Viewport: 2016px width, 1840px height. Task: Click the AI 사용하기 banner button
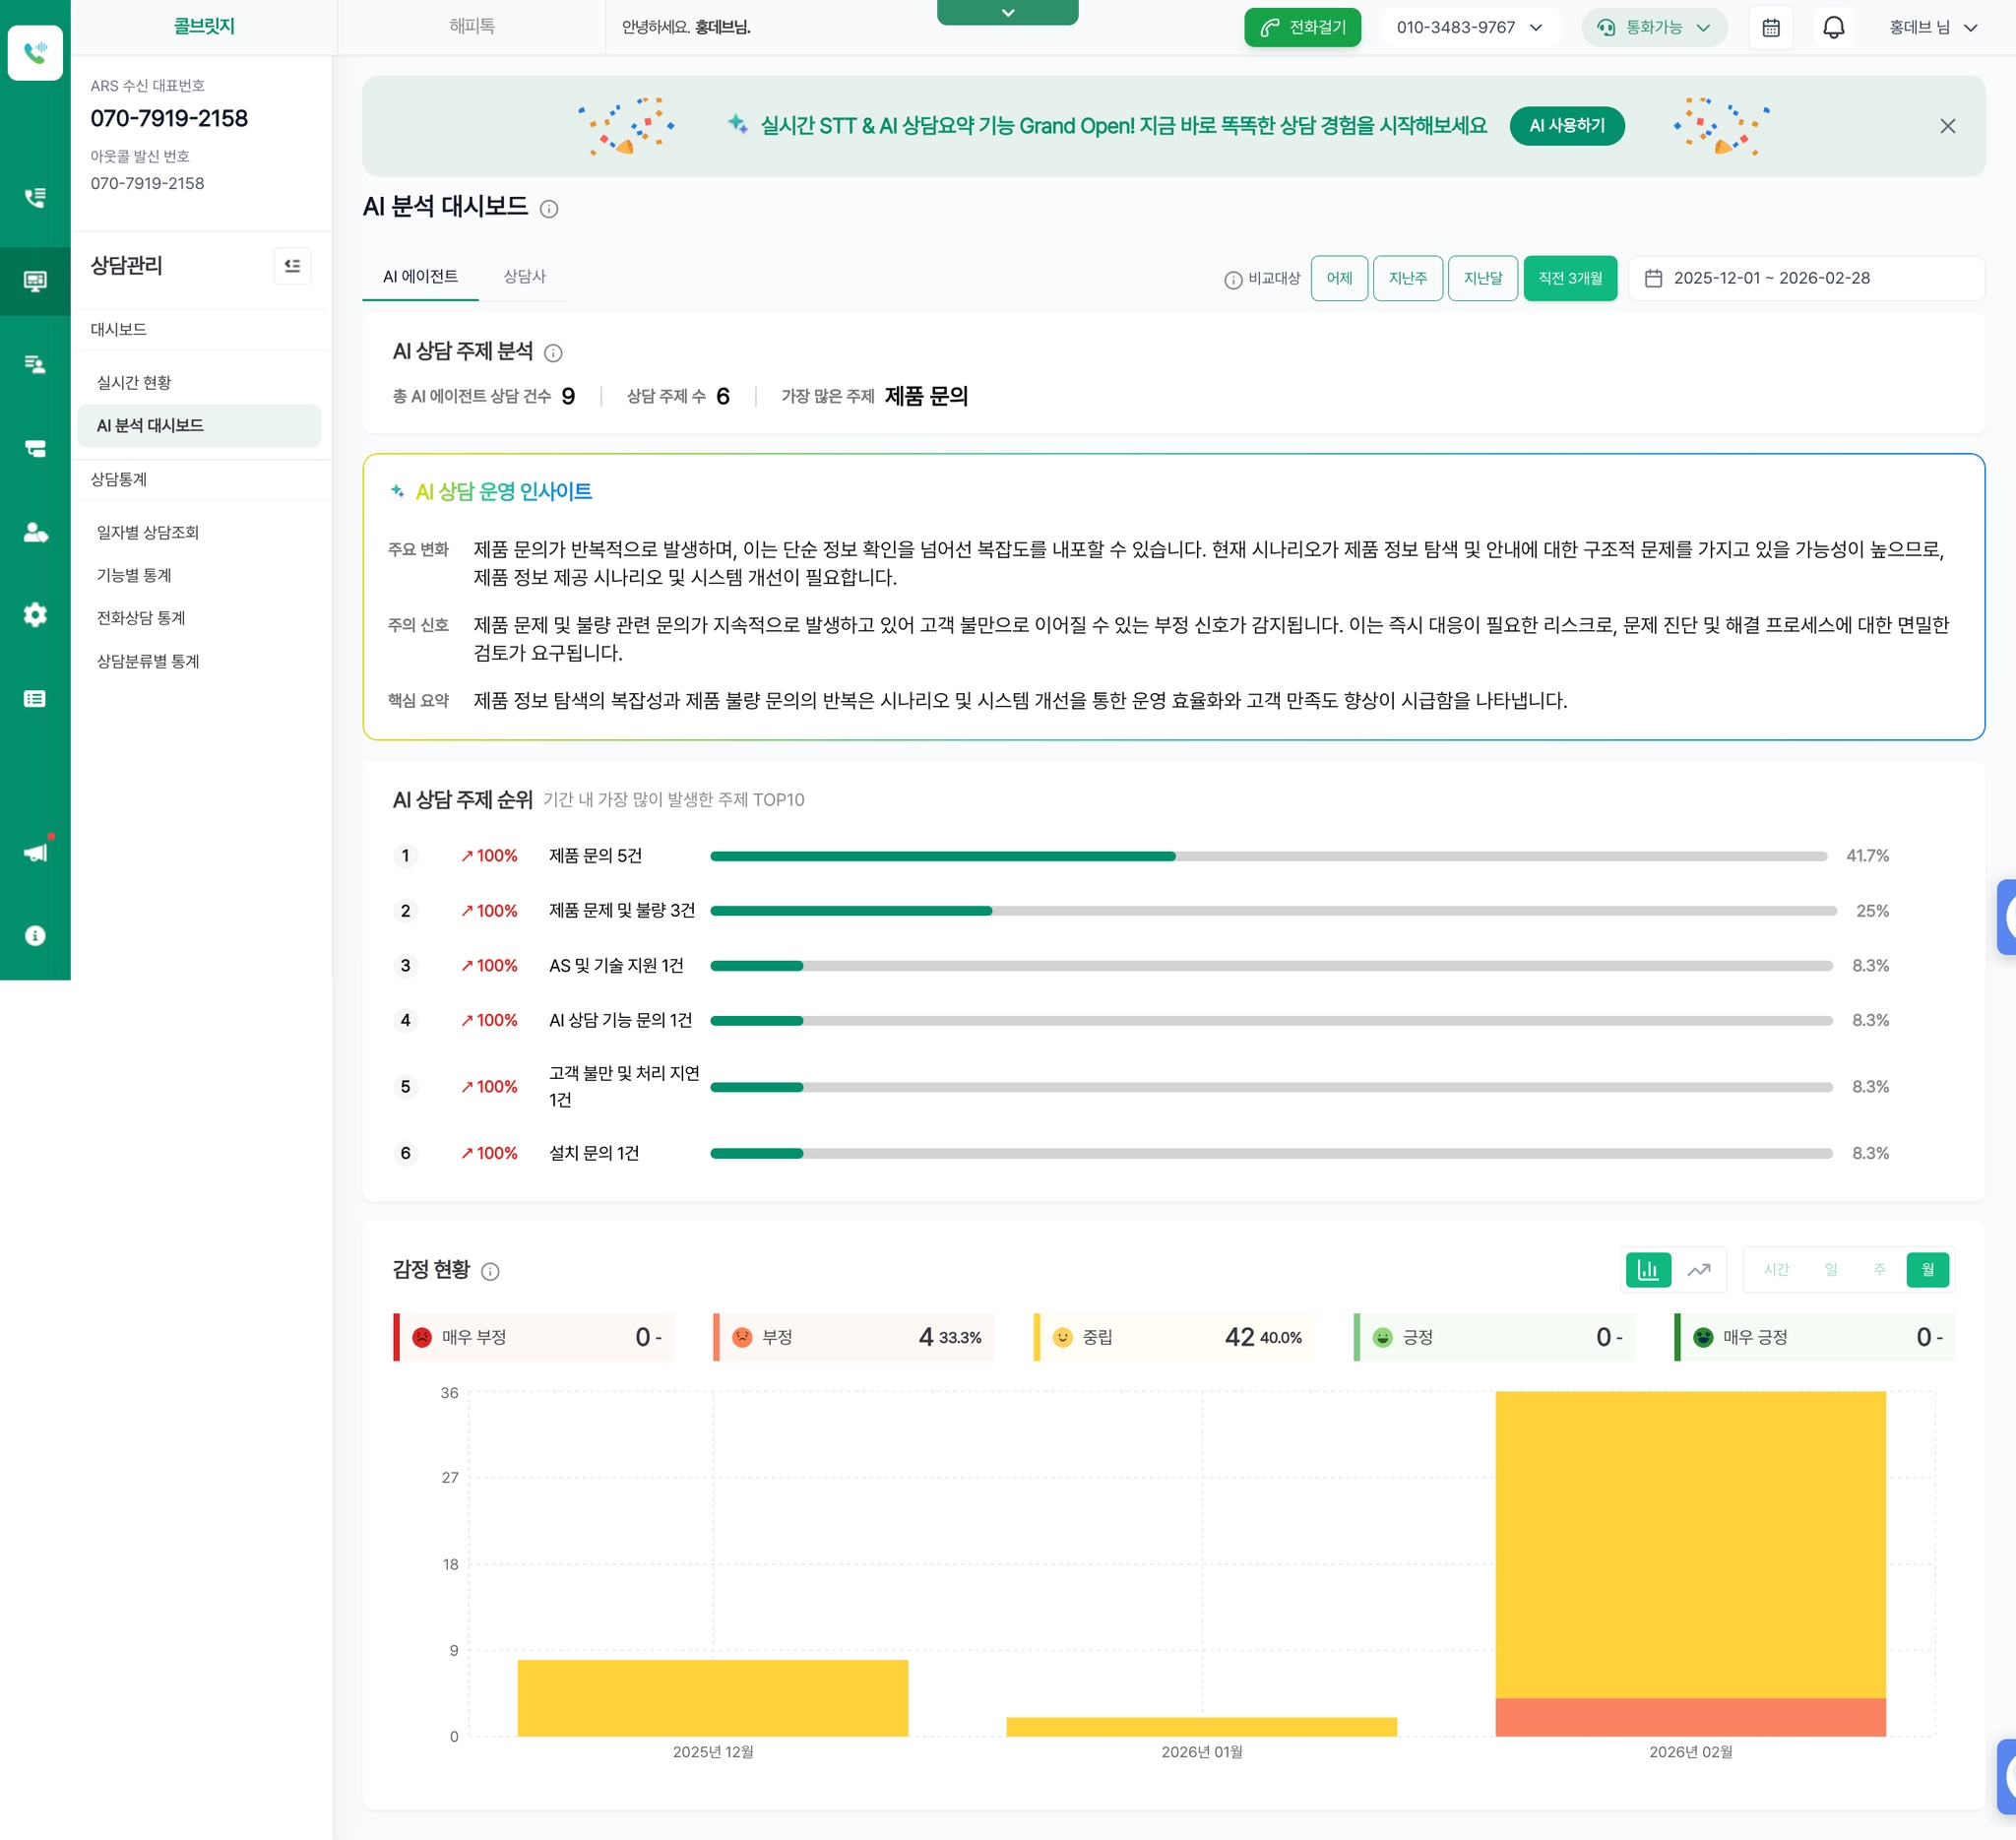1566,125
